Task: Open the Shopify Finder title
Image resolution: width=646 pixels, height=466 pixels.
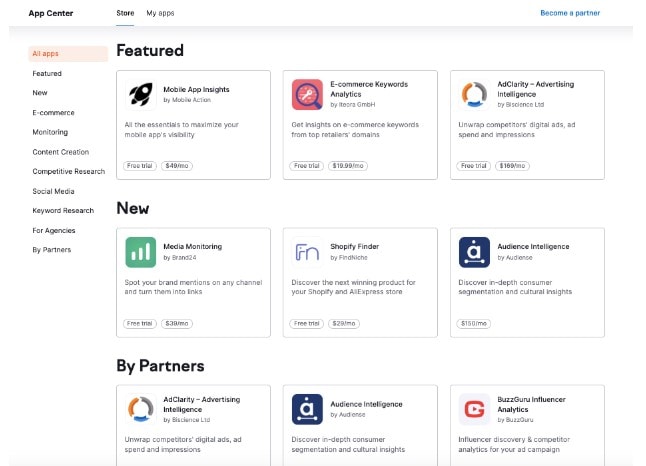Action: click(x=354, y=246)
